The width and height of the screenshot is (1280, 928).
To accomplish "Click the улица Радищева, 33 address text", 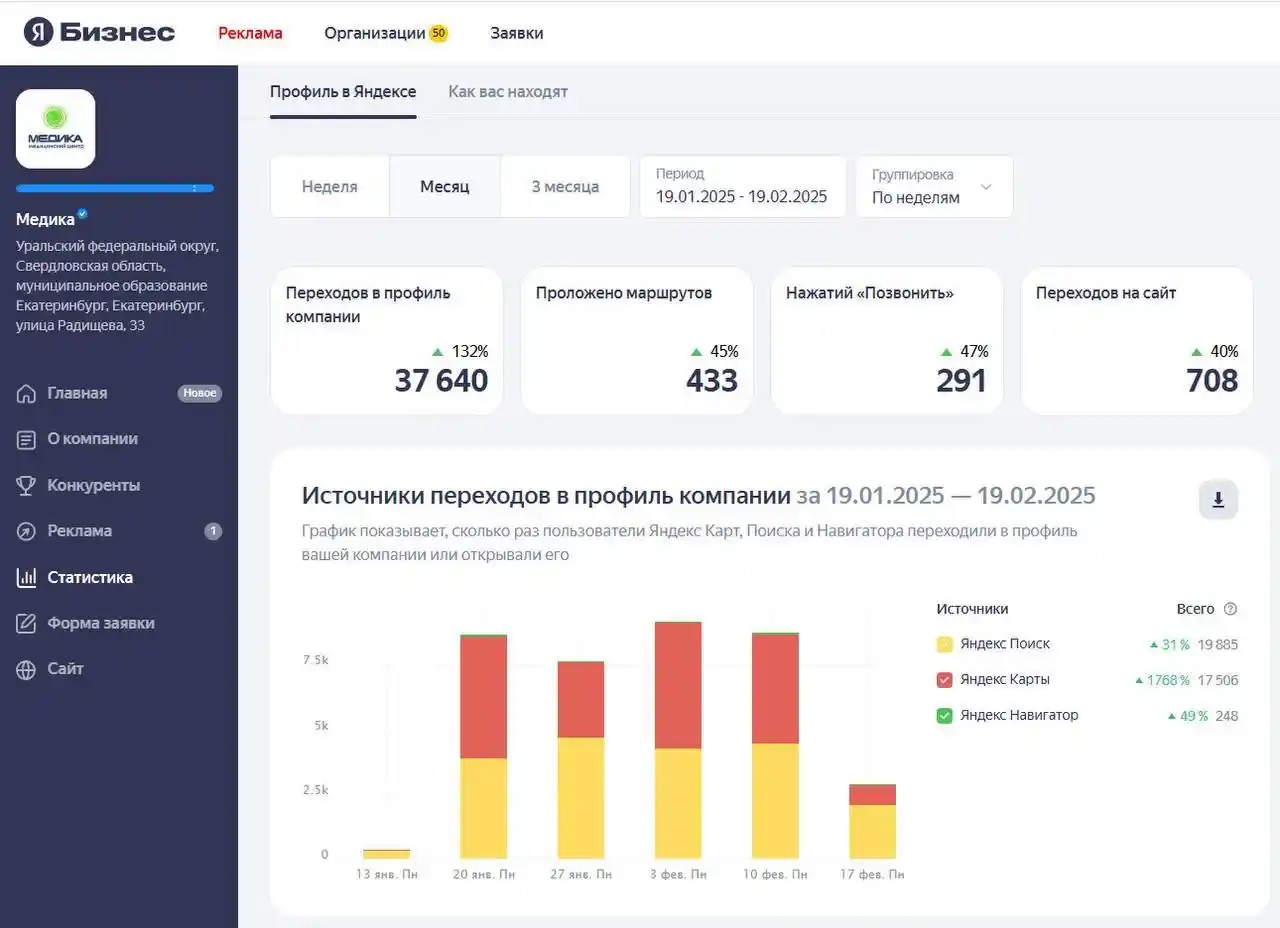I will coord(80,325).
